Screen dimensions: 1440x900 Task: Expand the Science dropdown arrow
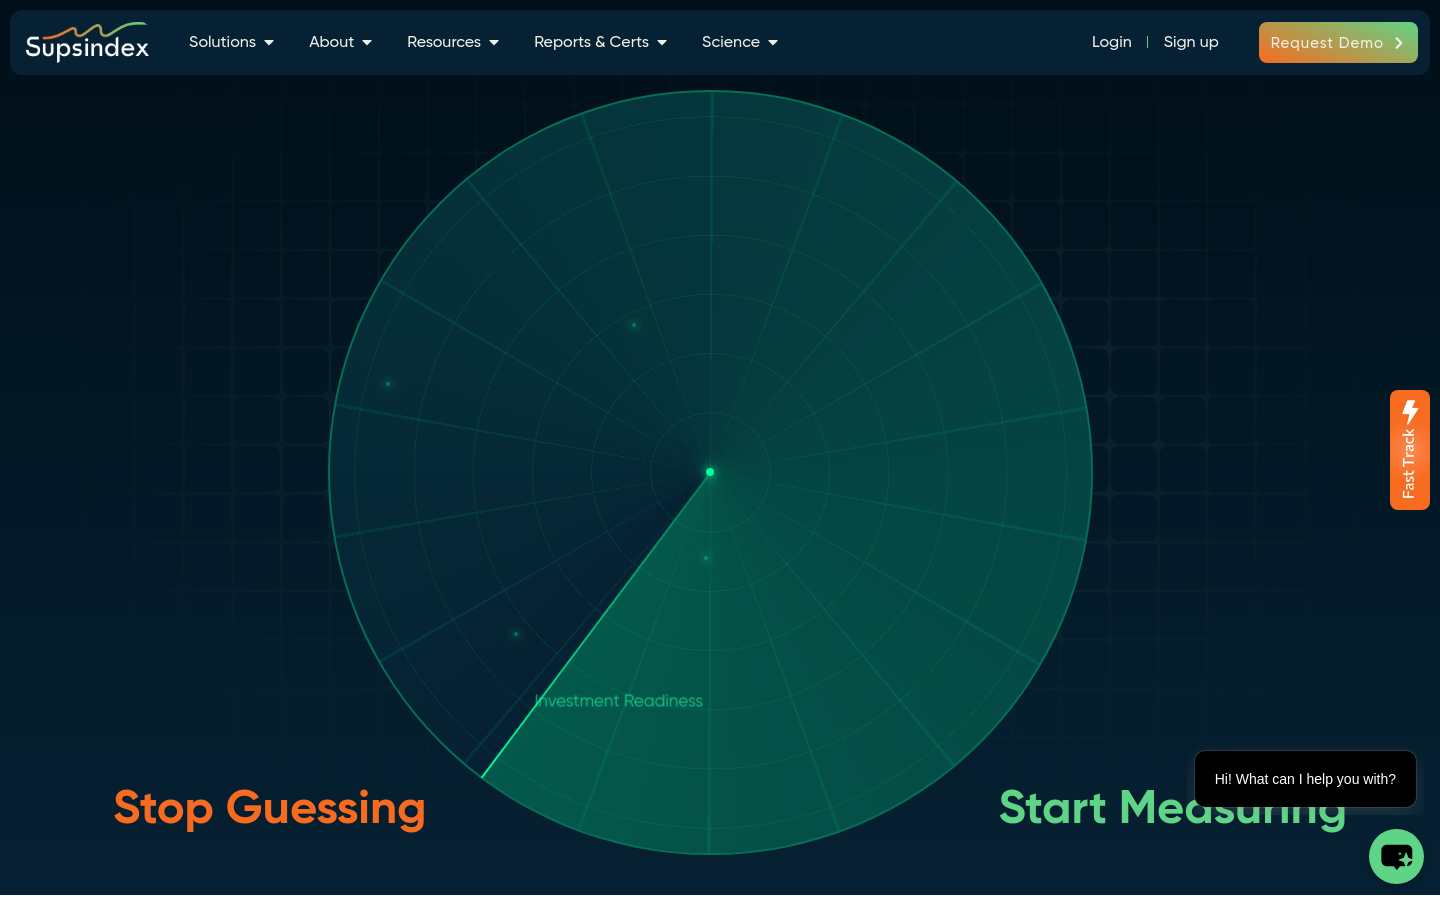point(773,43)
